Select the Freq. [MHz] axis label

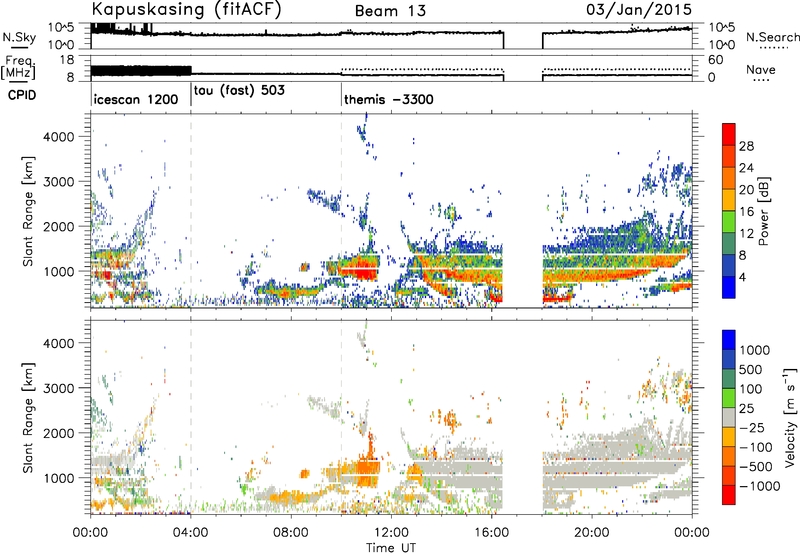point(19,67)
